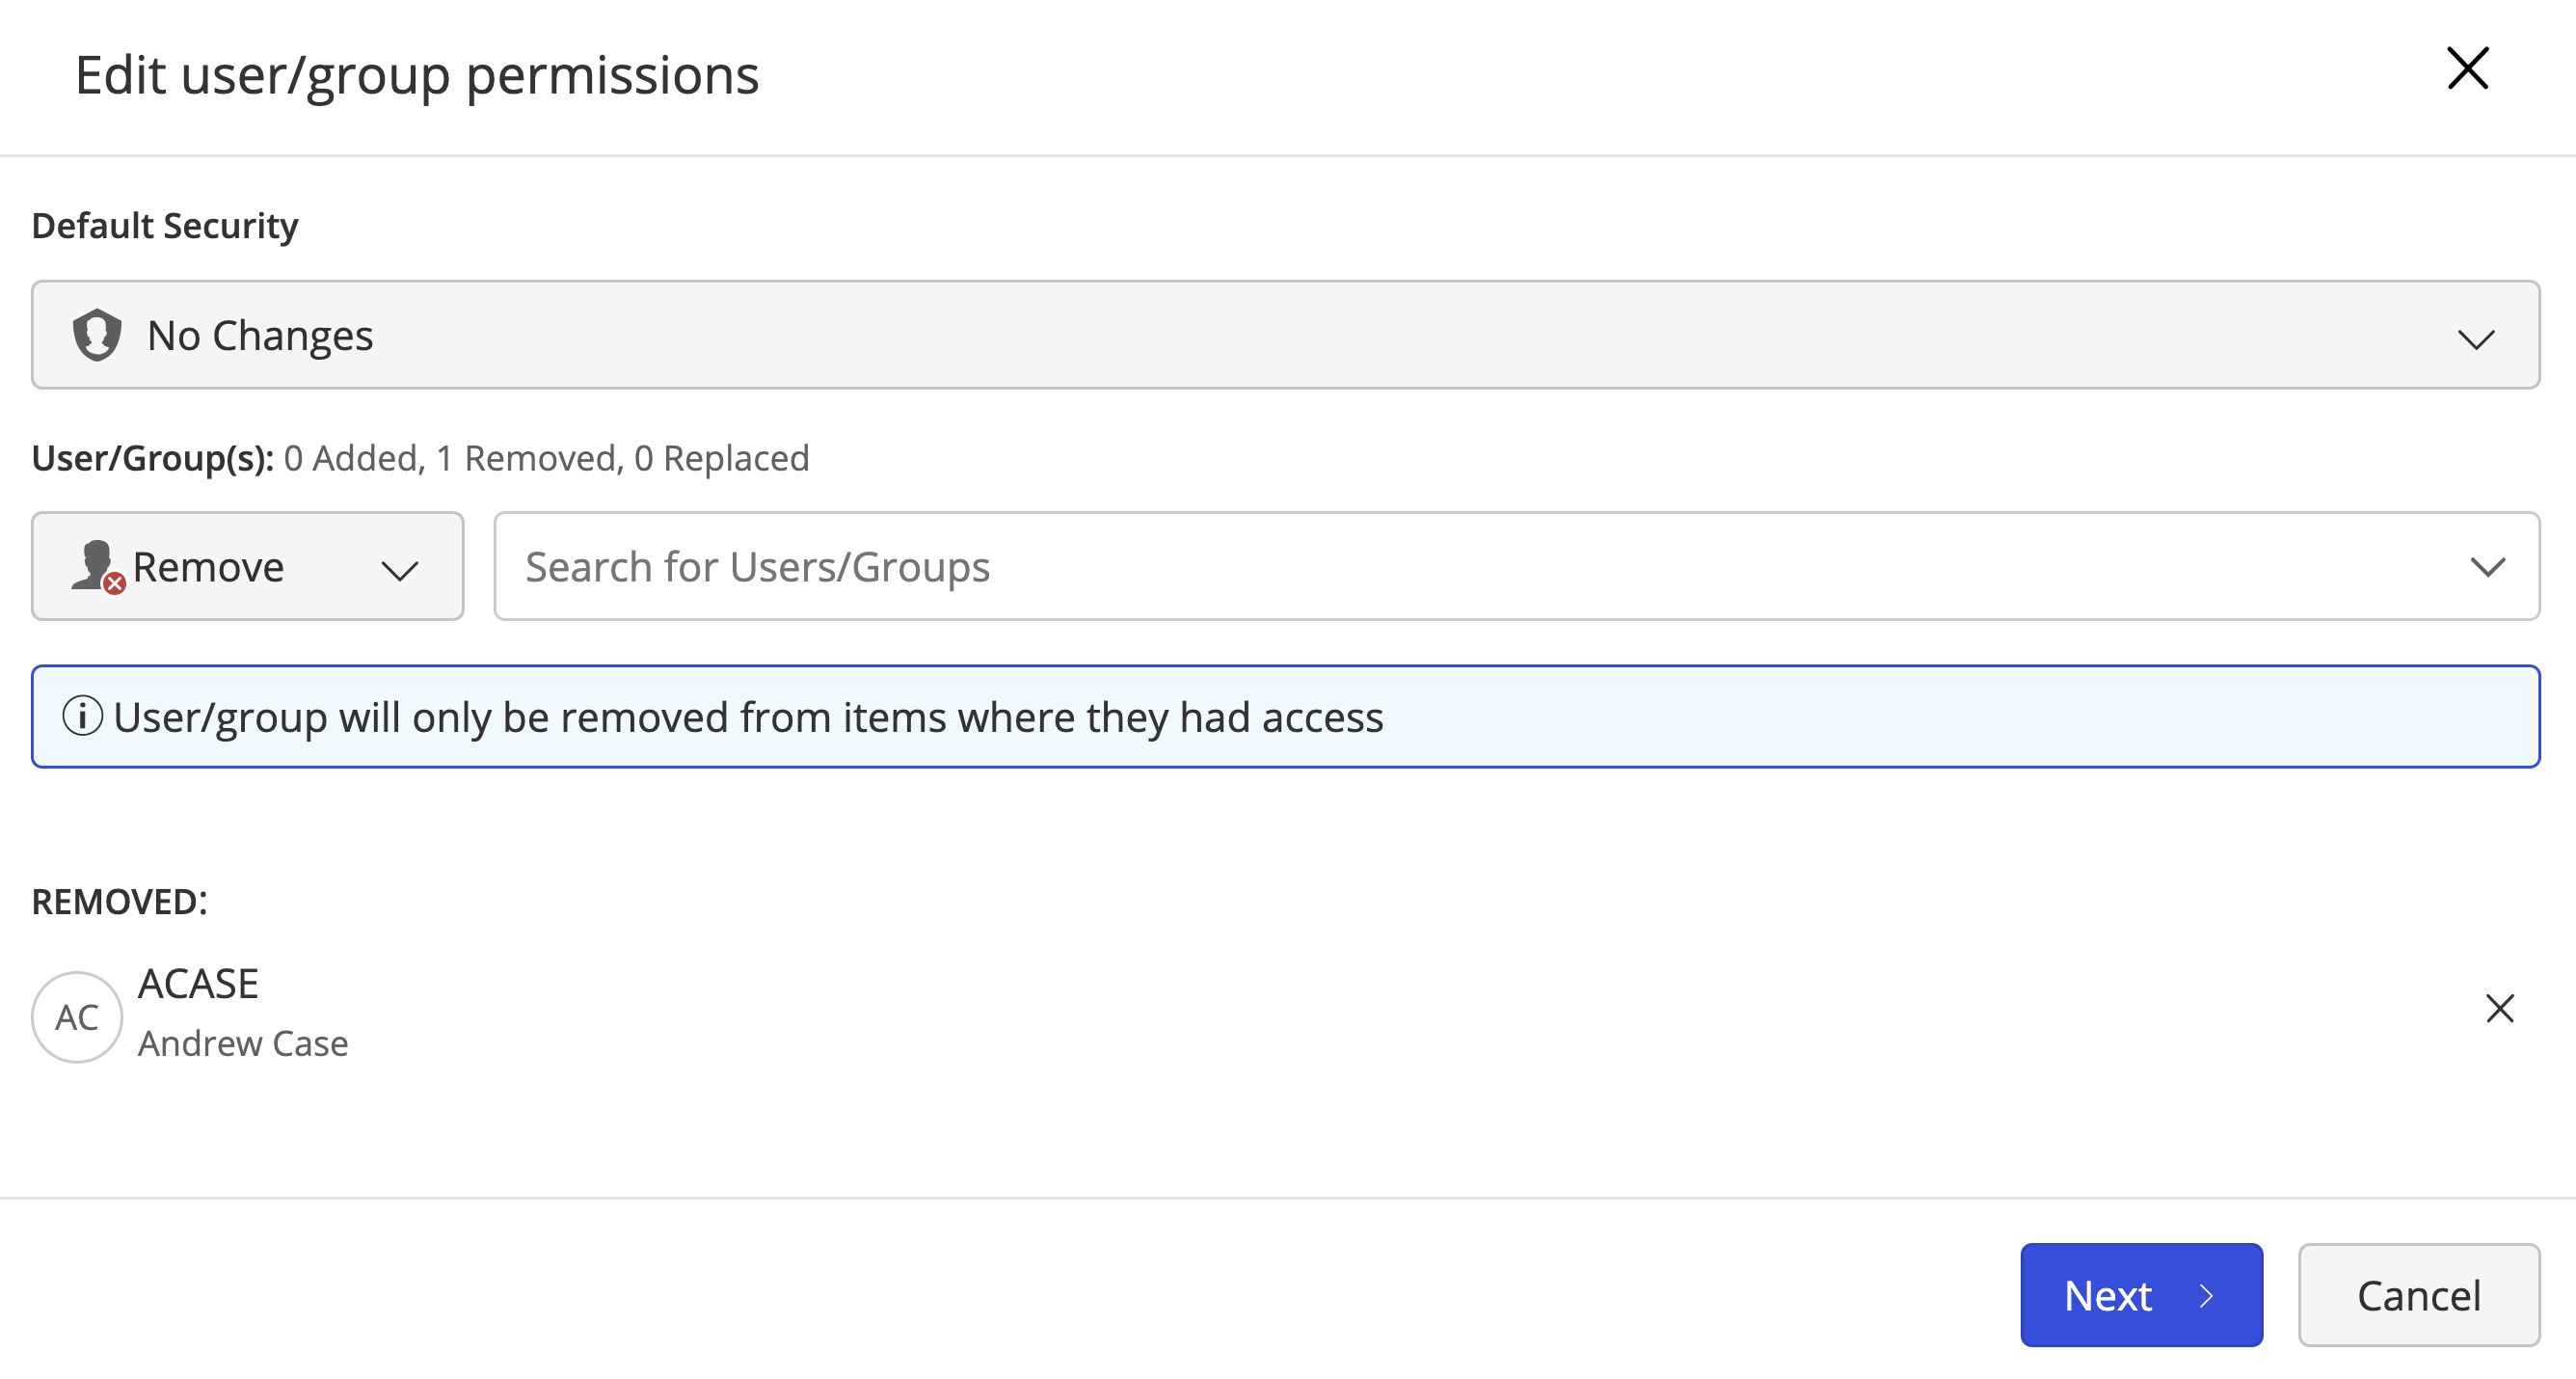Close the Edit user/group permissions dialog
The width and height of the screenshot is (2576, 1379).
pyautogui.click(x=2467, y=69)
